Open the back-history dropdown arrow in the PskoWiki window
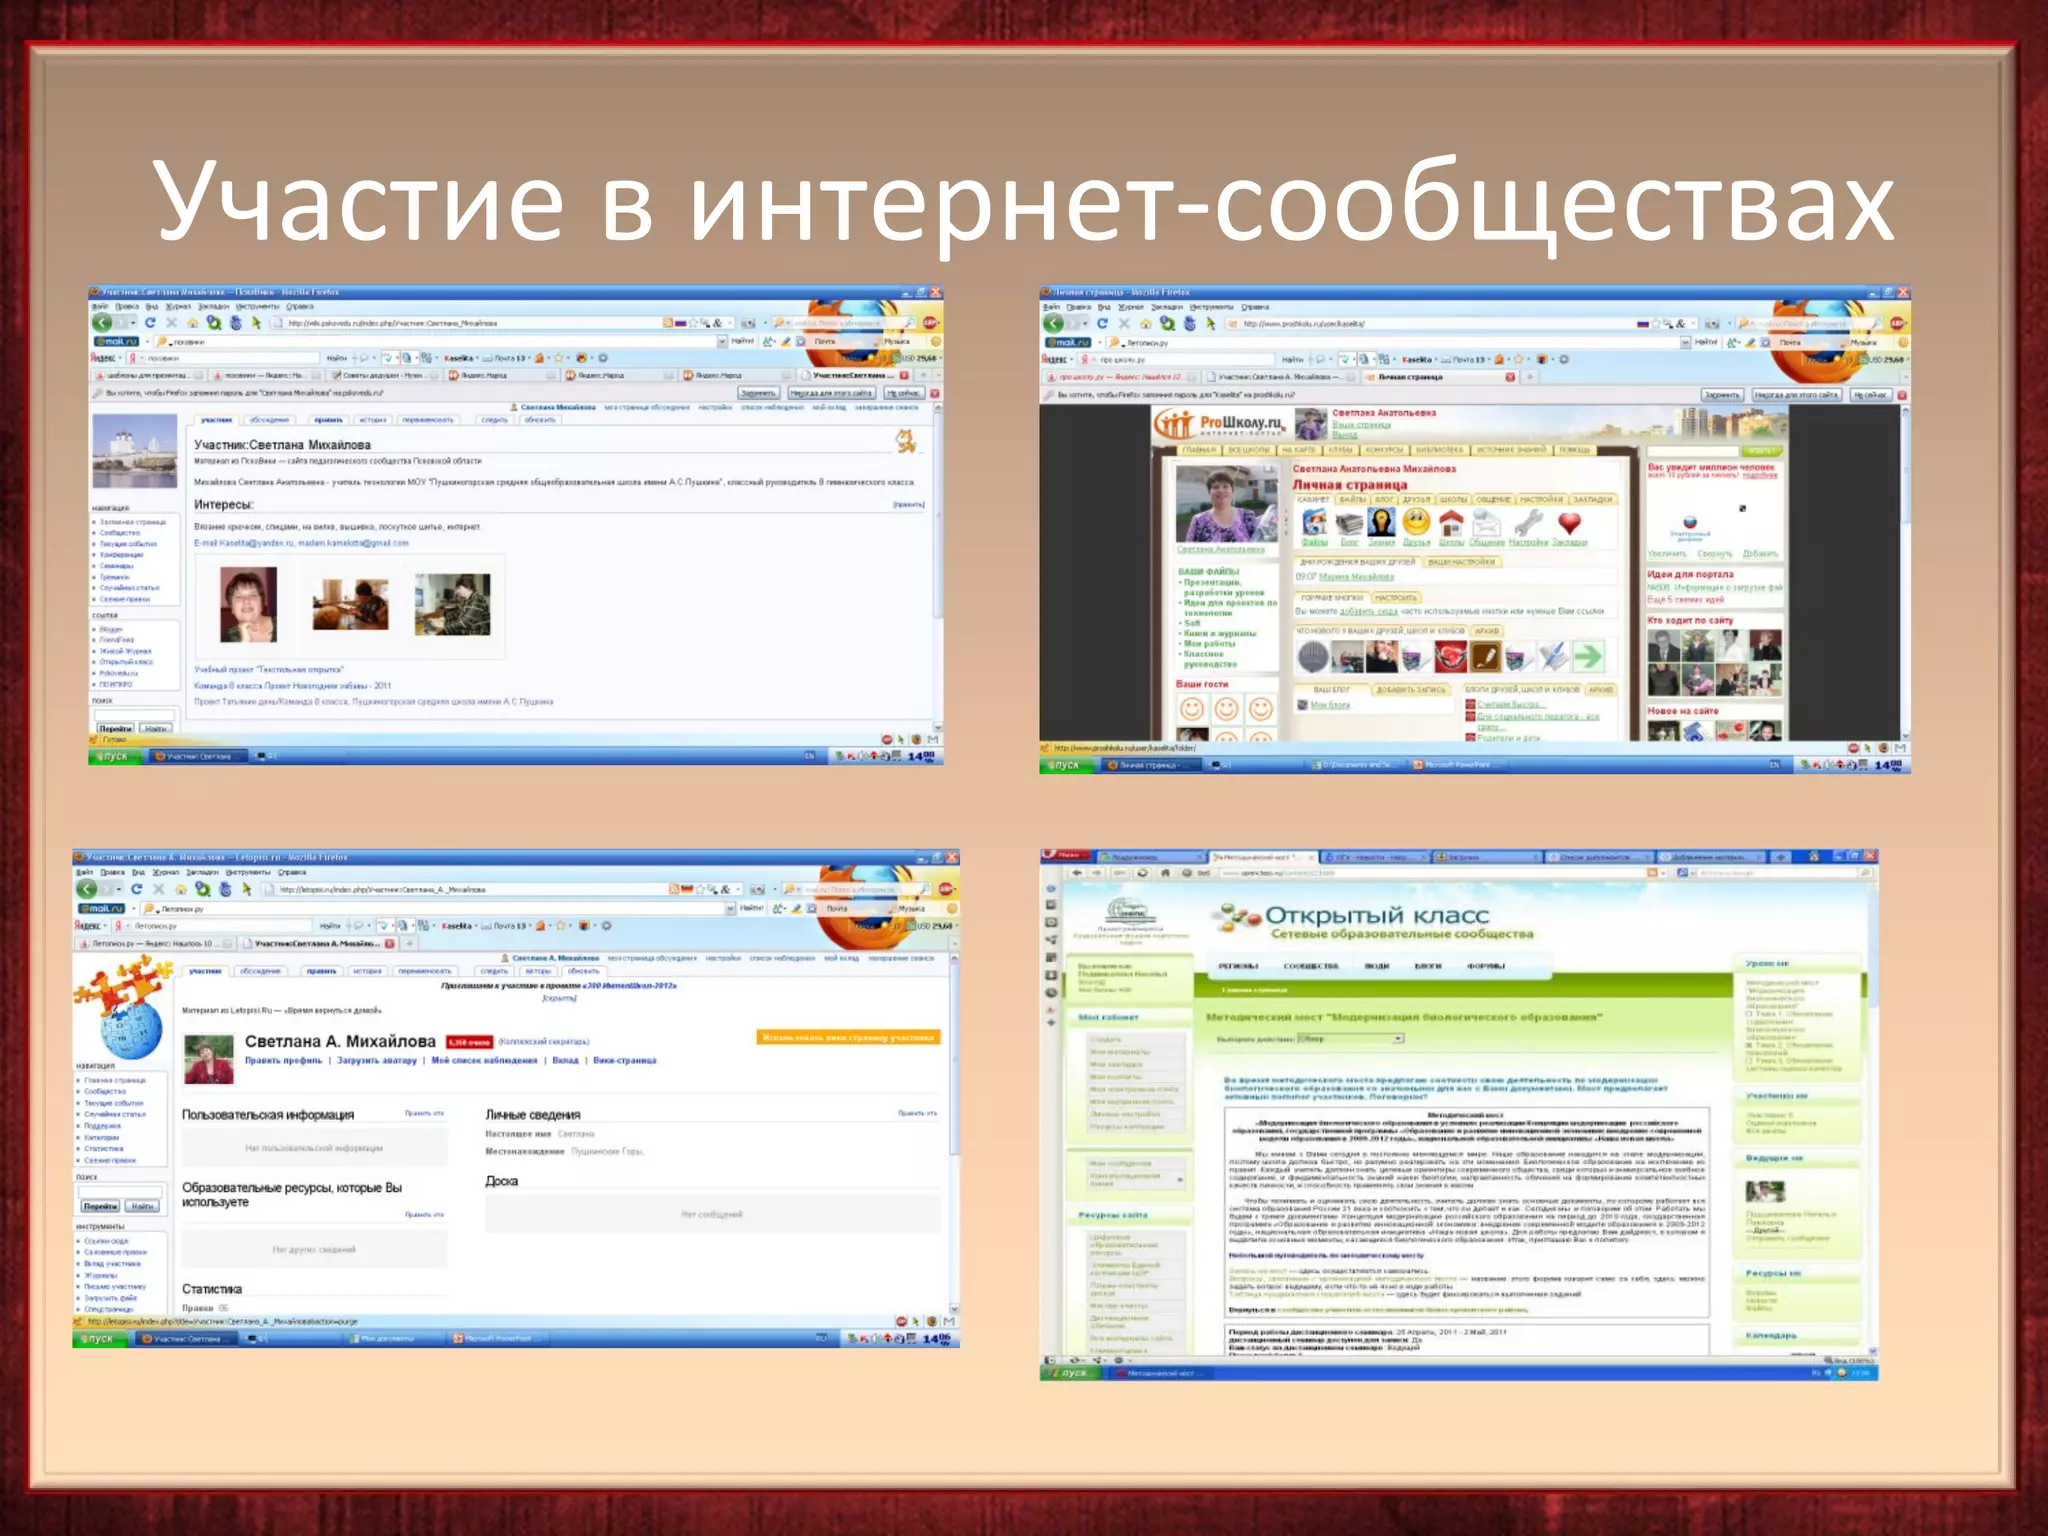 pyautogui.click(x=133, y=323)
